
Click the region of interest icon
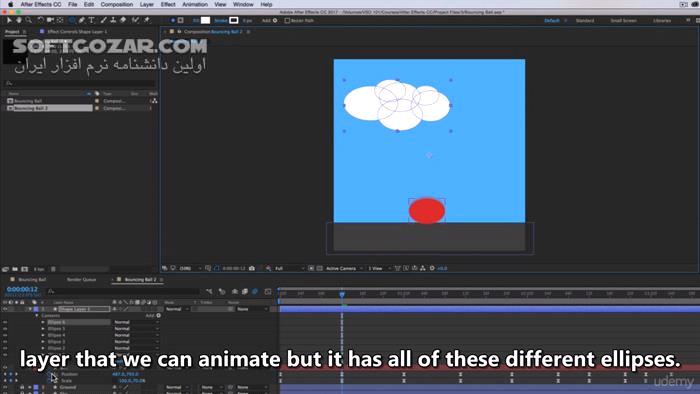click(x=311, y=268)
